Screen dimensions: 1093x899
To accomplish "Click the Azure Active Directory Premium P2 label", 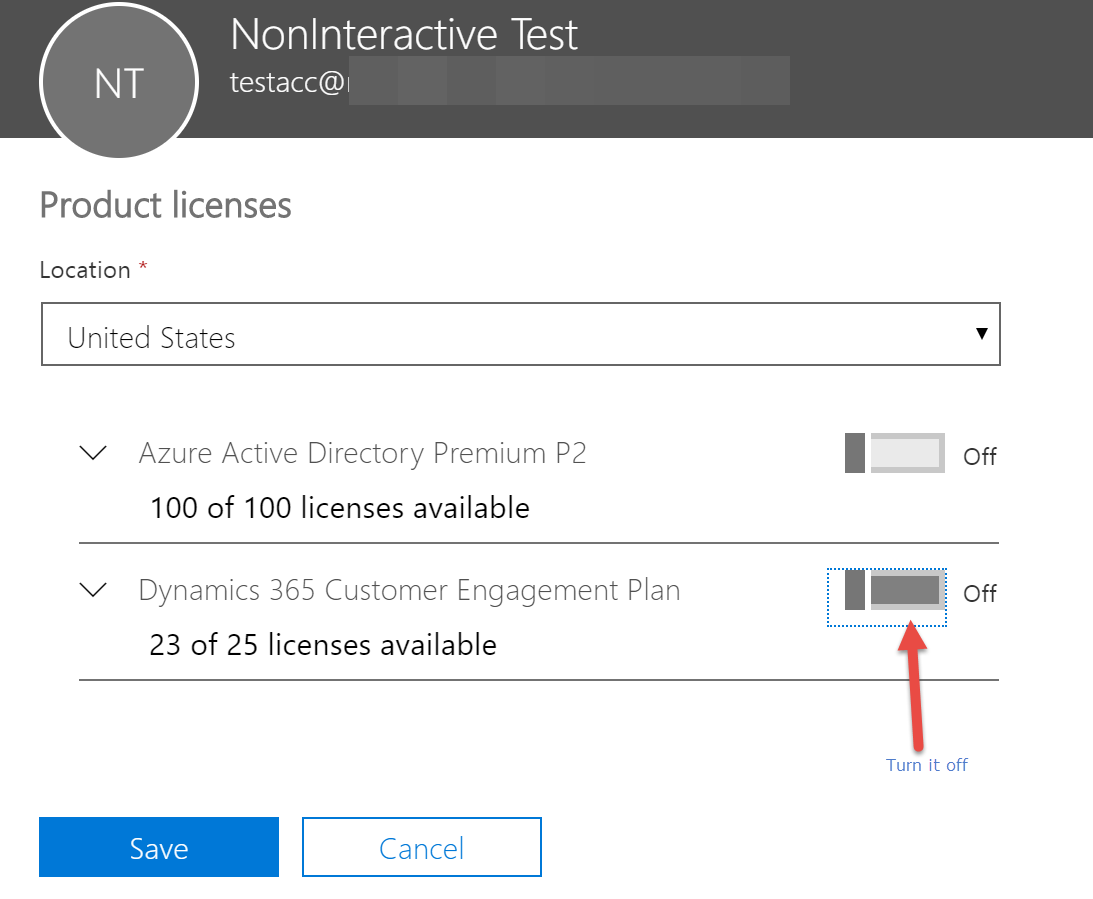I will click(362, 454).
